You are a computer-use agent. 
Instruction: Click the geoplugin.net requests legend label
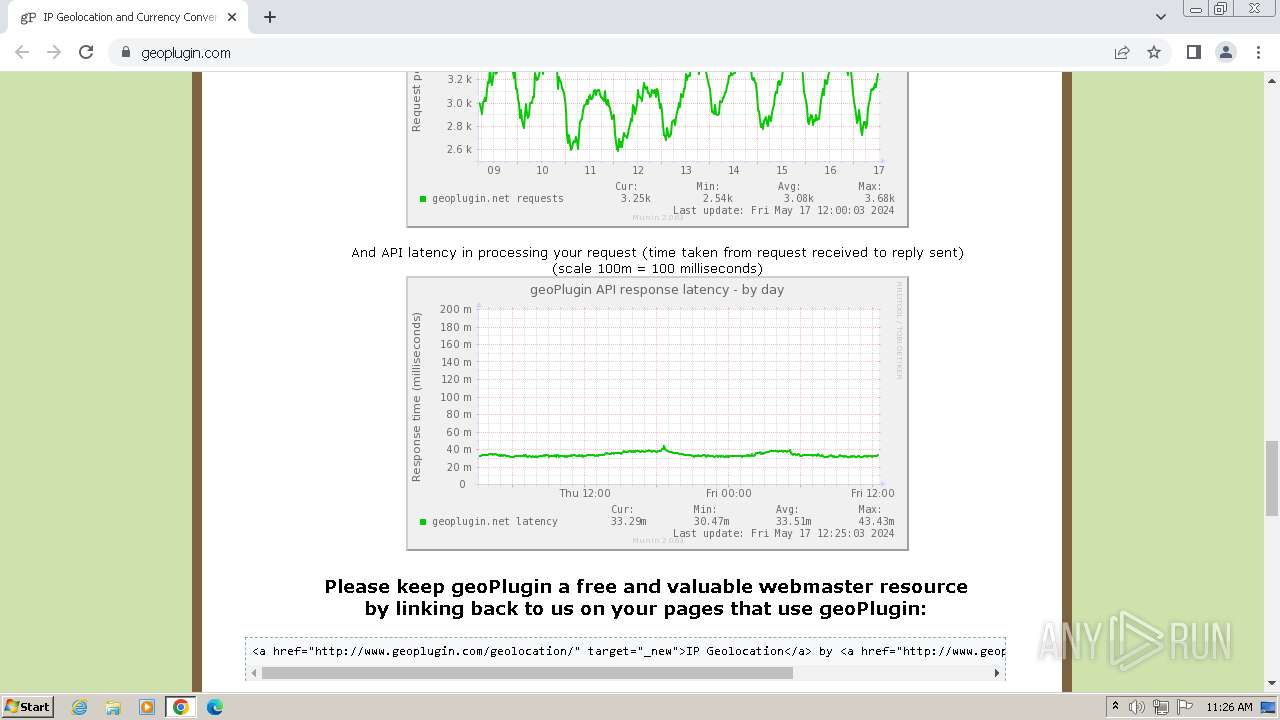[498, 198]
